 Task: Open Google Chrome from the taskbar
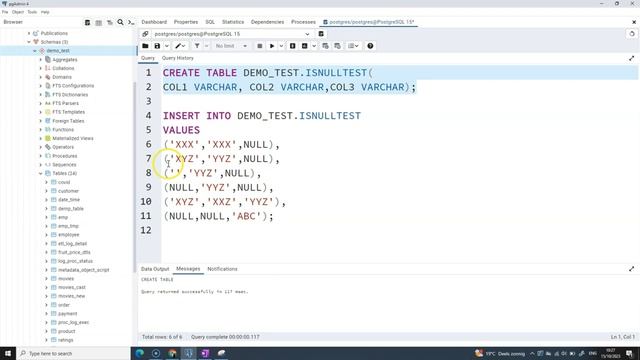coord(172,353)
